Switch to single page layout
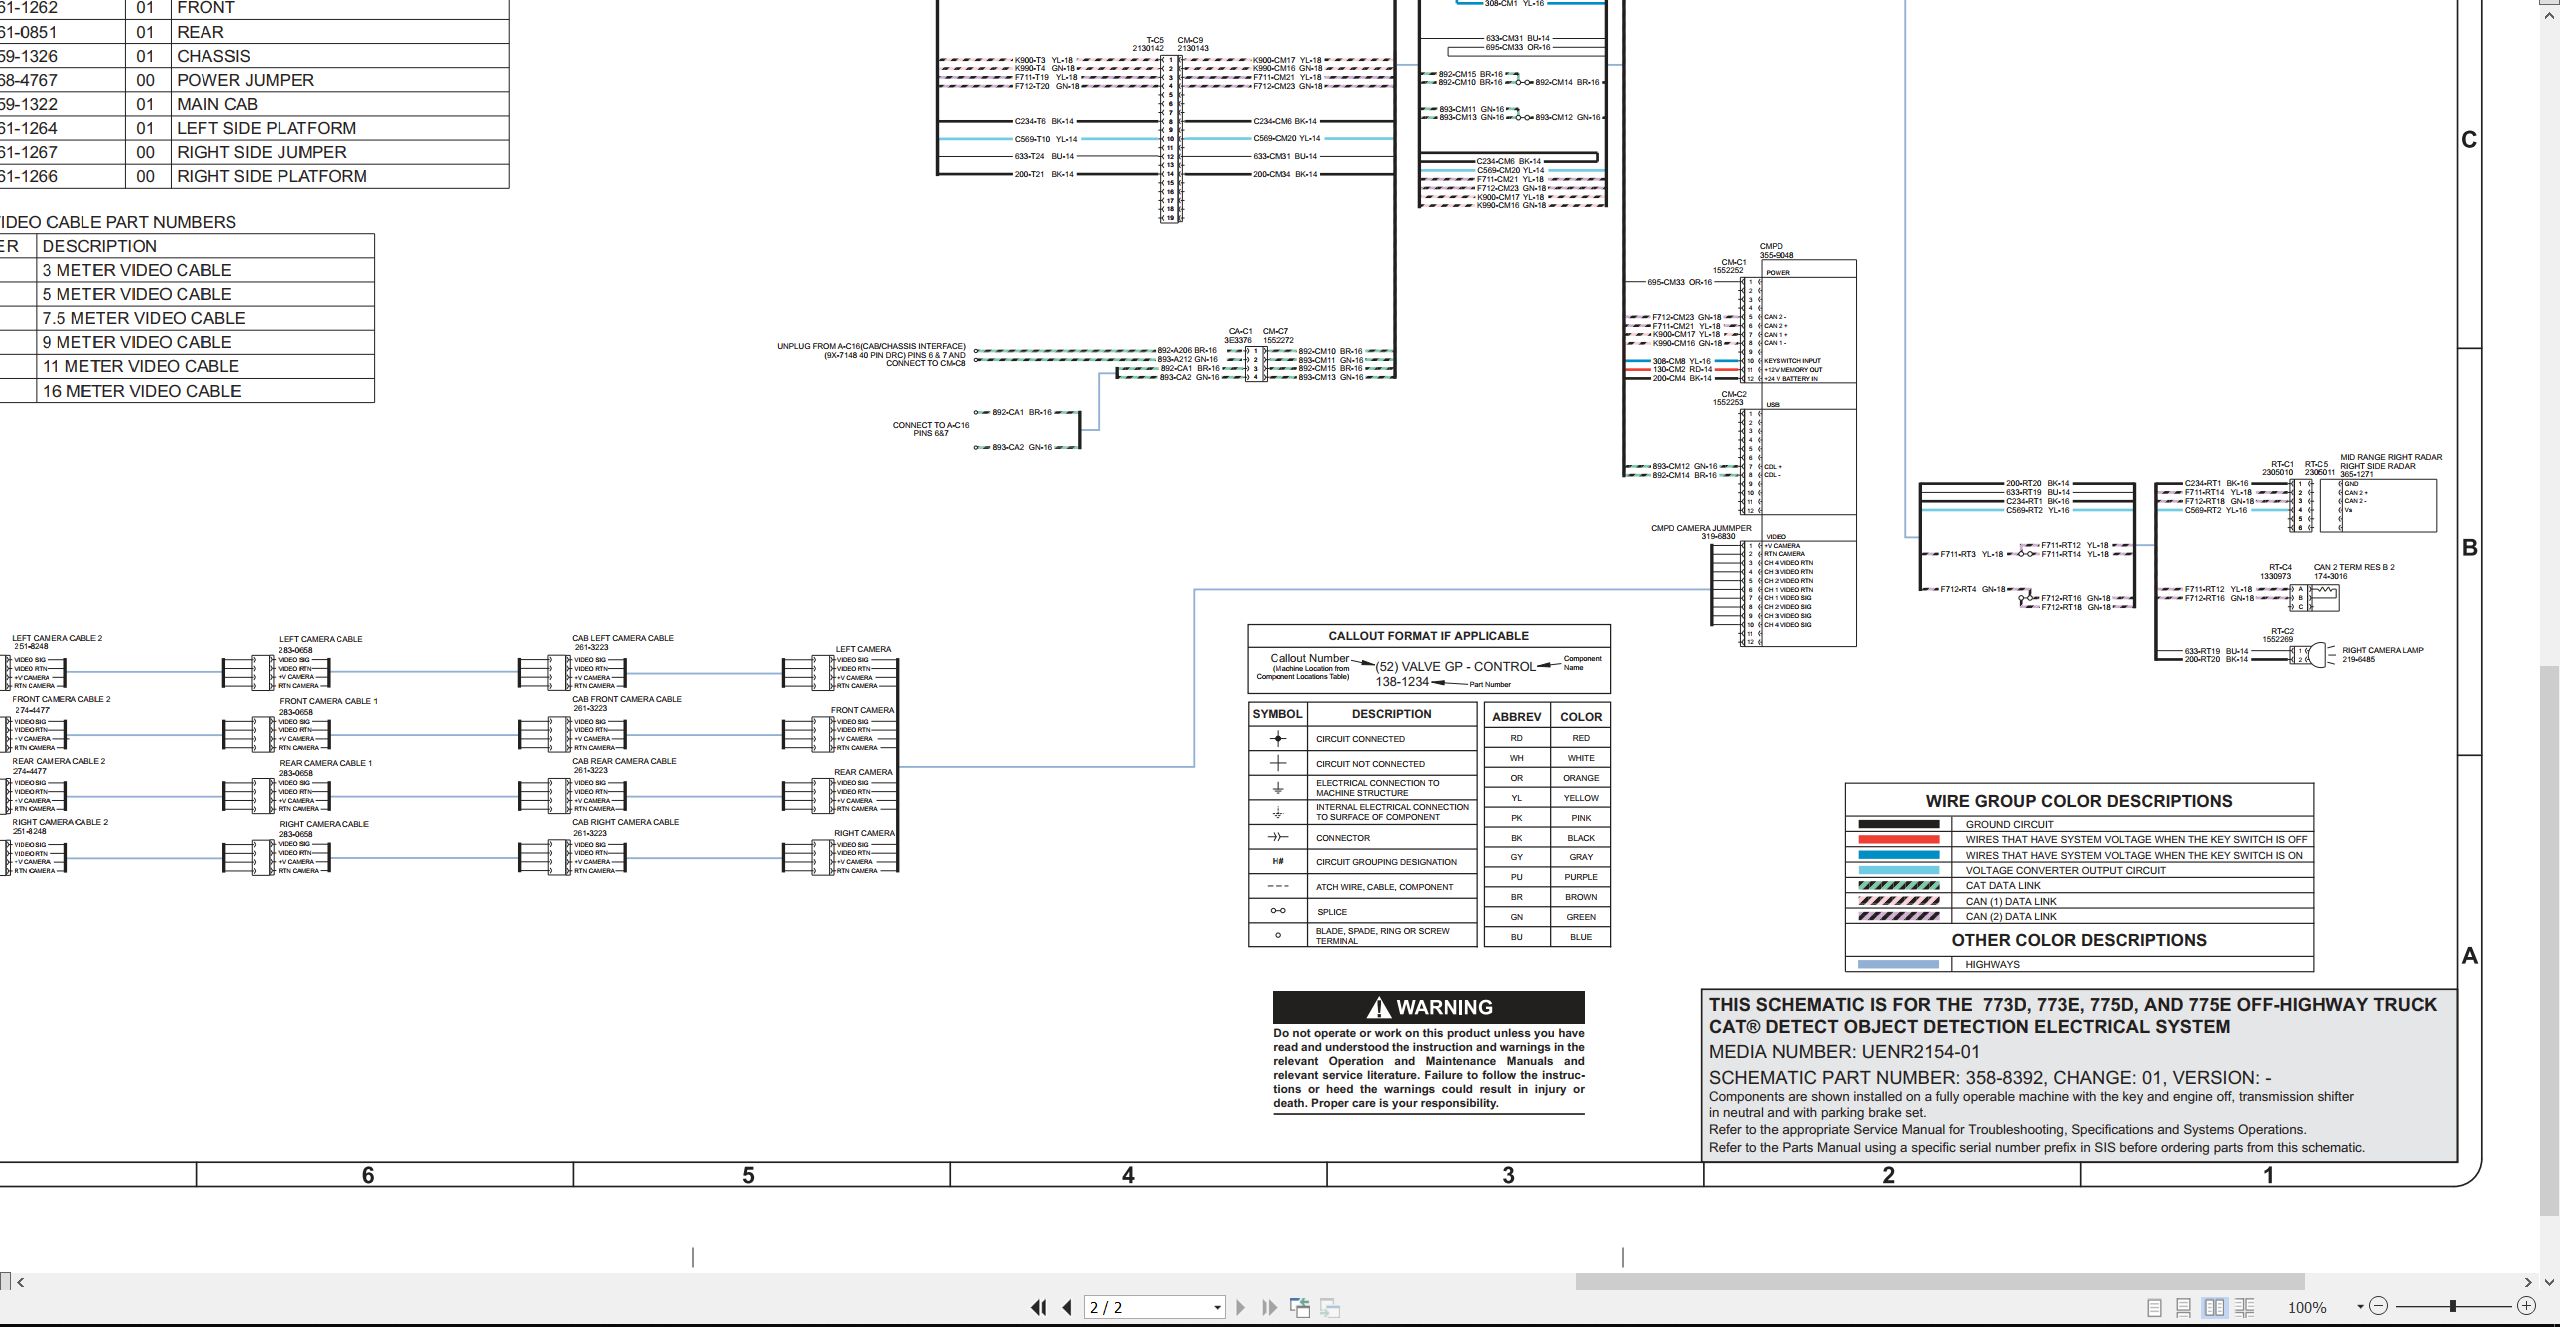This screenshot has height=1327, width=2560. click(x=2155, y=1307)
